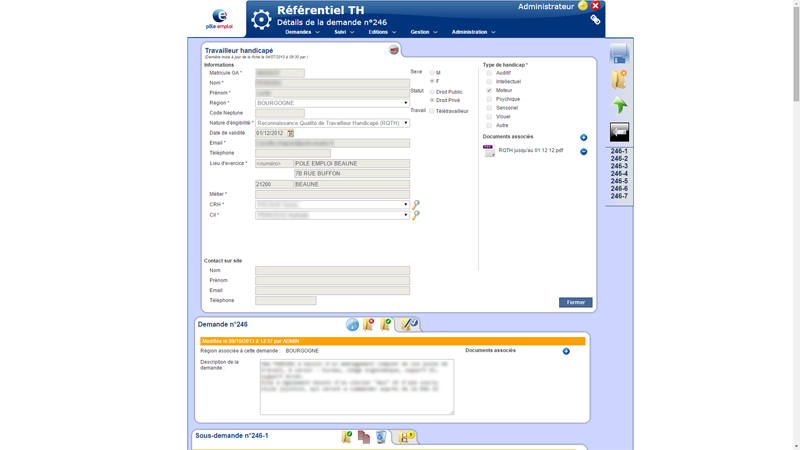
Task: Click the Téléphone field under Informations
Action: point(293,153)
